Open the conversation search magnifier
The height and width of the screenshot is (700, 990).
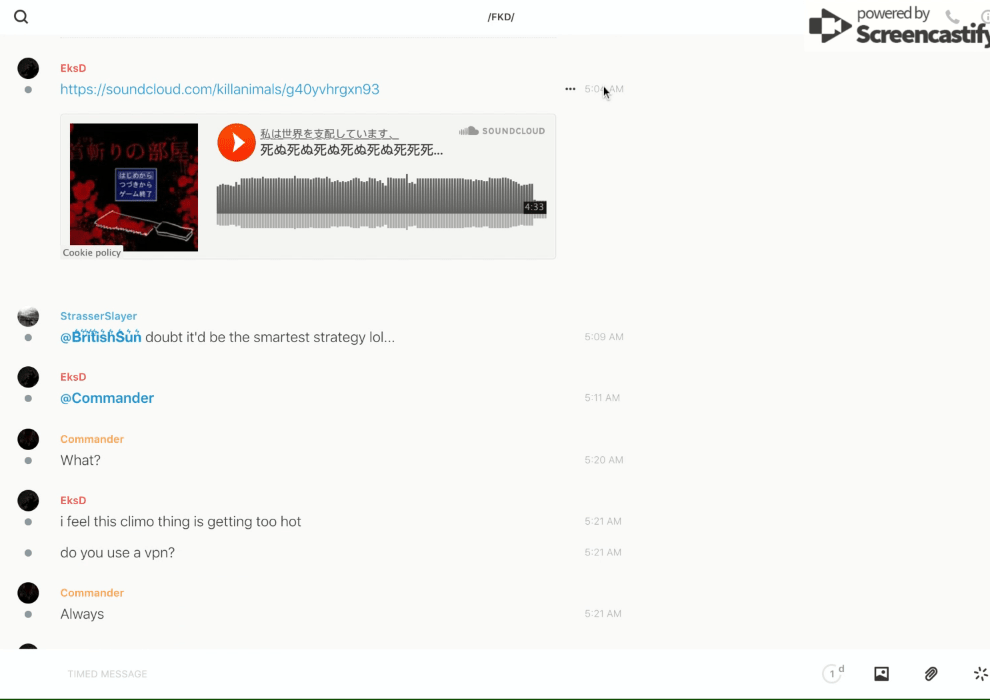21,17
